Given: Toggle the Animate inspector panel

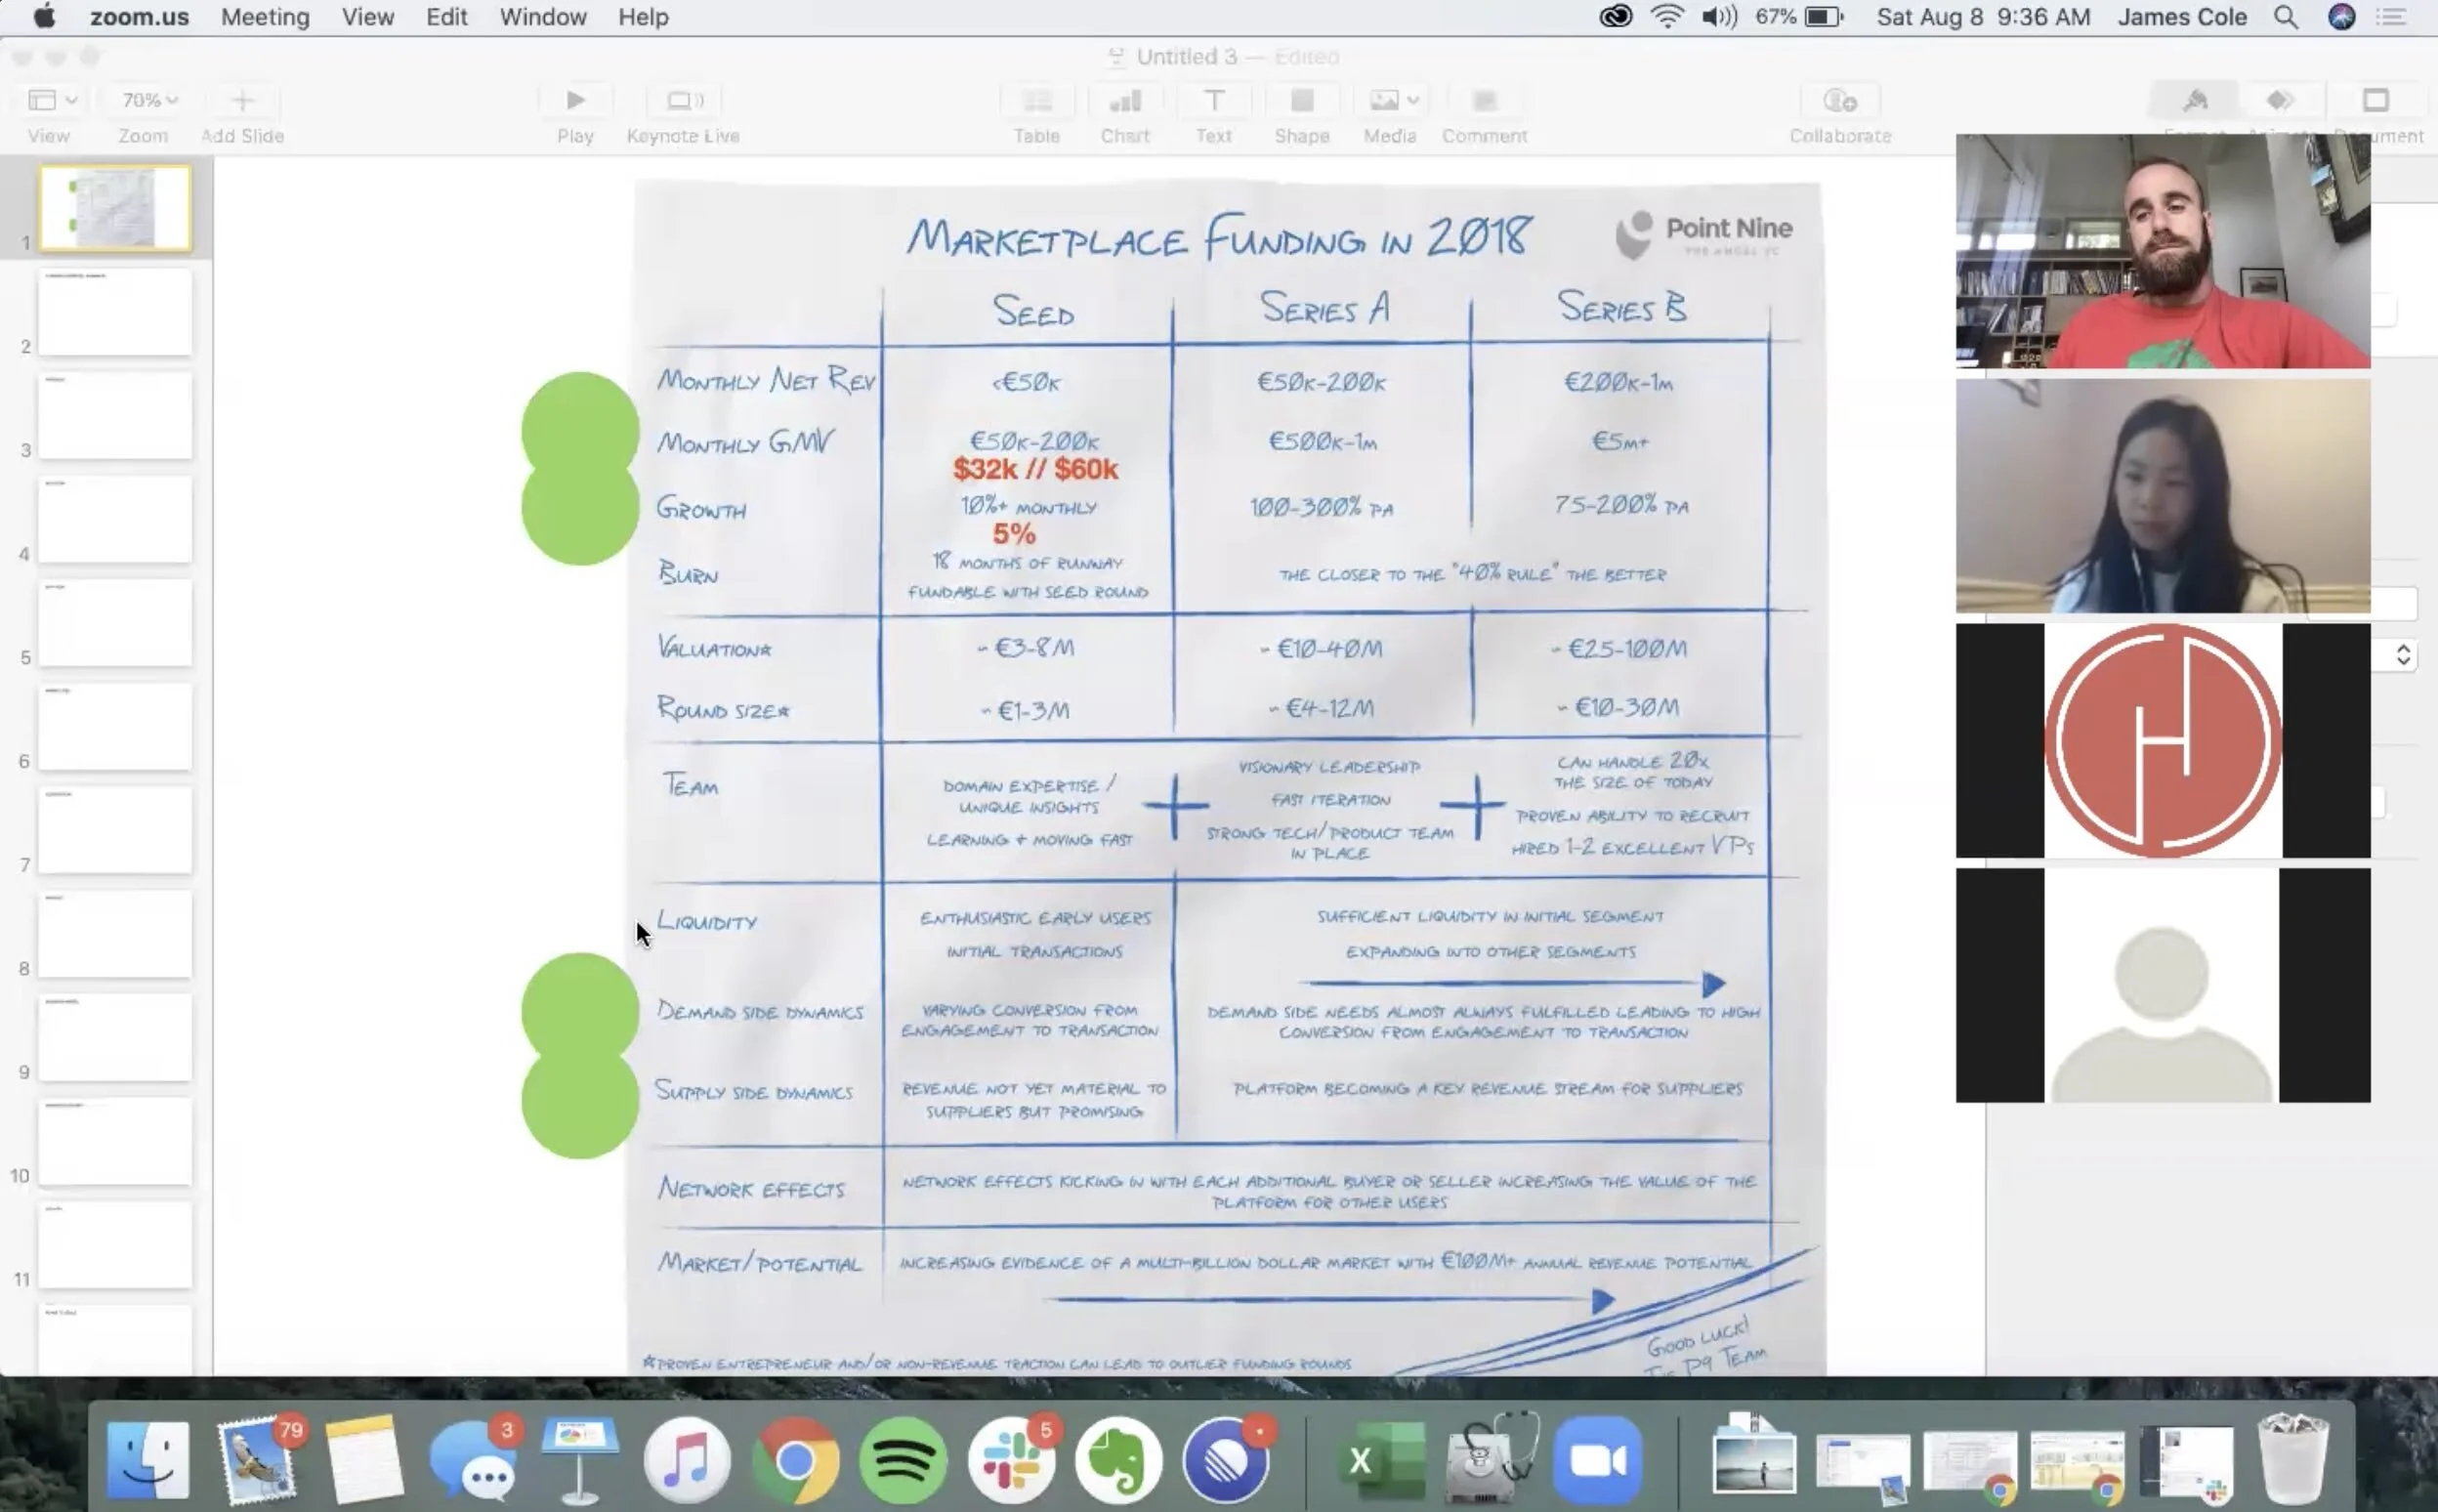Looking at the screenshot, I should click(x=2280, y=101).
